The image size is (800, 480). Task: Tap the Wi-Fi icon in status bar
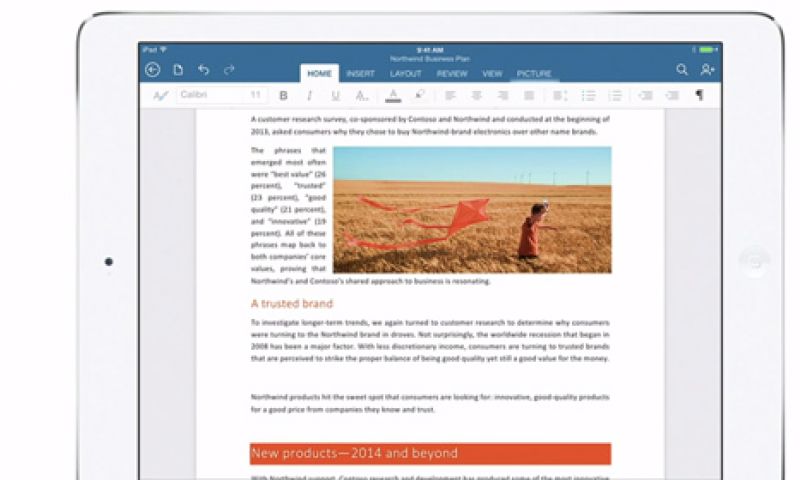(x=163, y=49)
